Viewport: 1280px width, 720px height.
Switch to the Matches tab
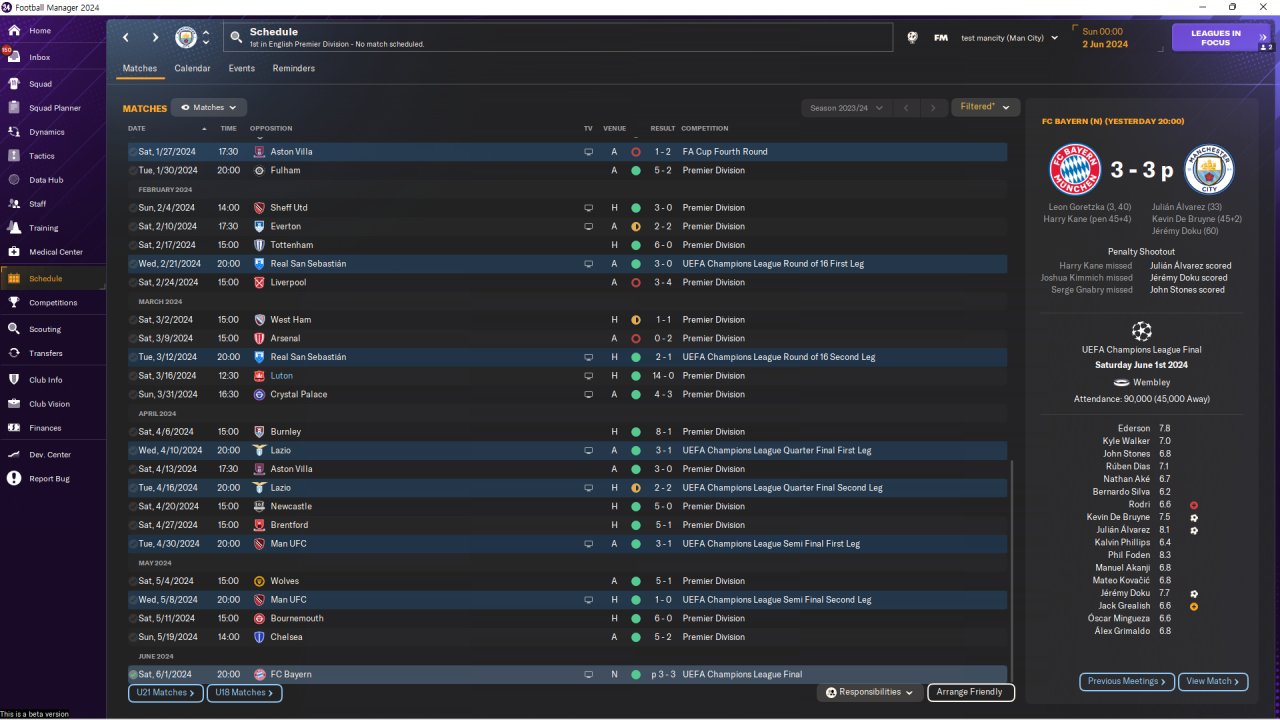click(140, 69)
